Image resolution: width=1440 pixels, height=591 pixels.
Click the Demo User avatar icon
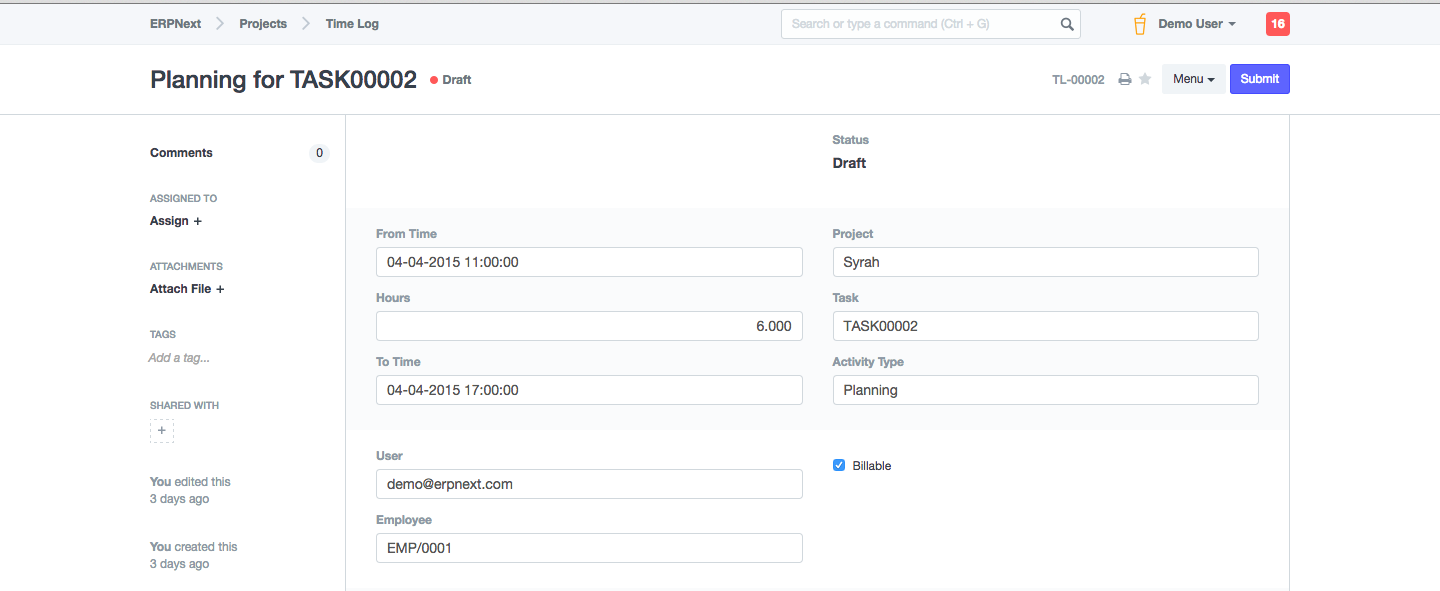[1139, 24]
